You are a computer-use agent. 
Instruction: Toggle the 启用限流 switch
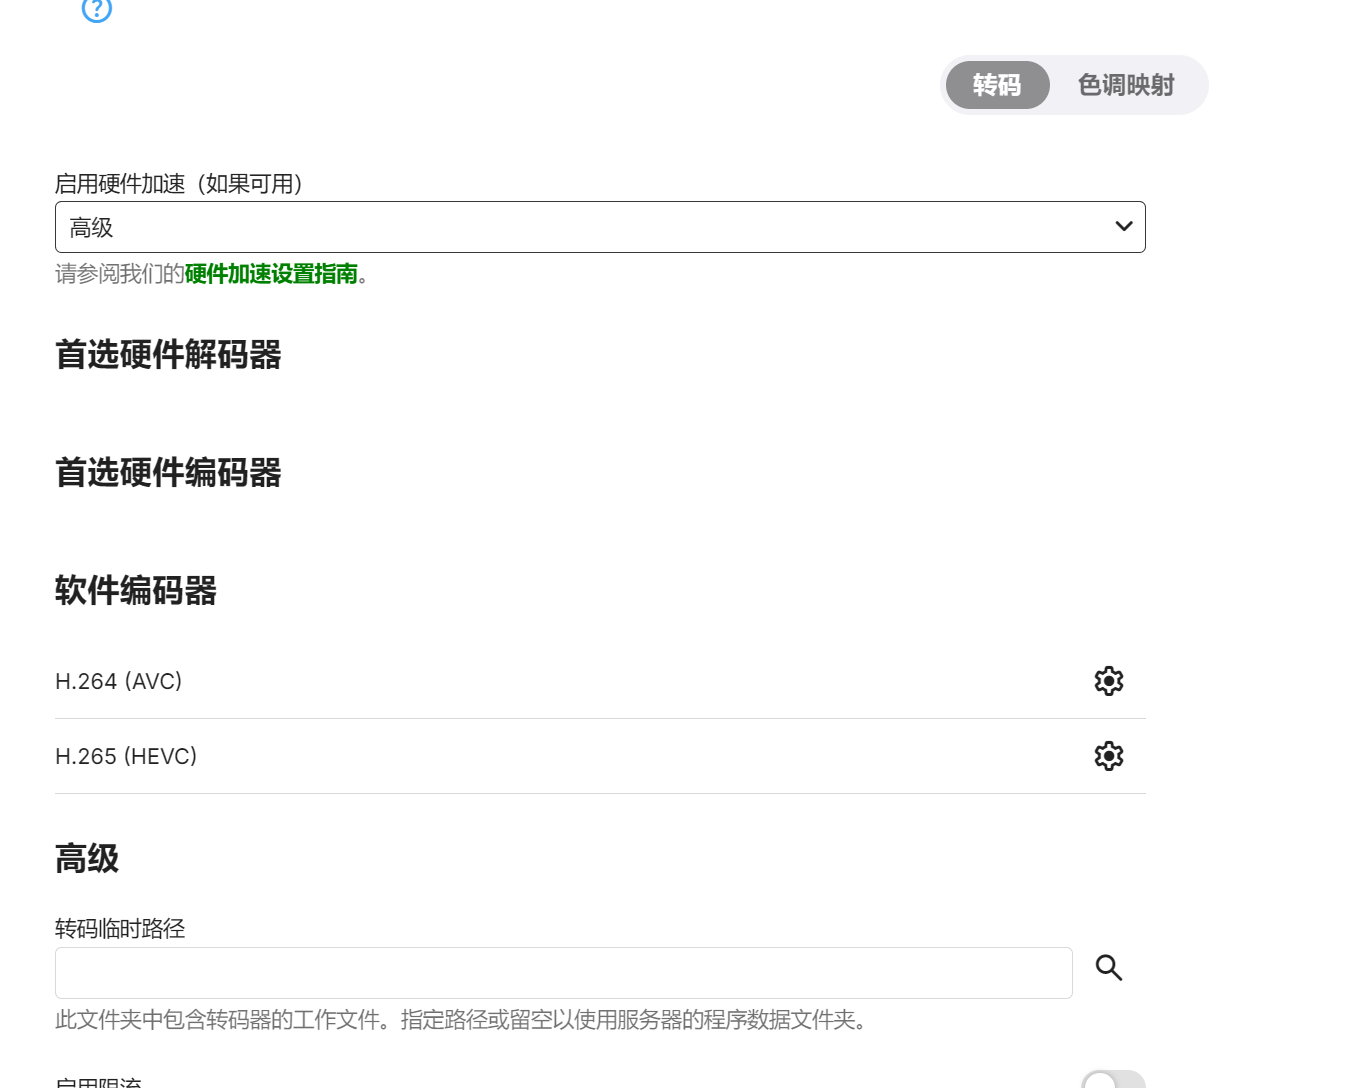point(1113,1080)
